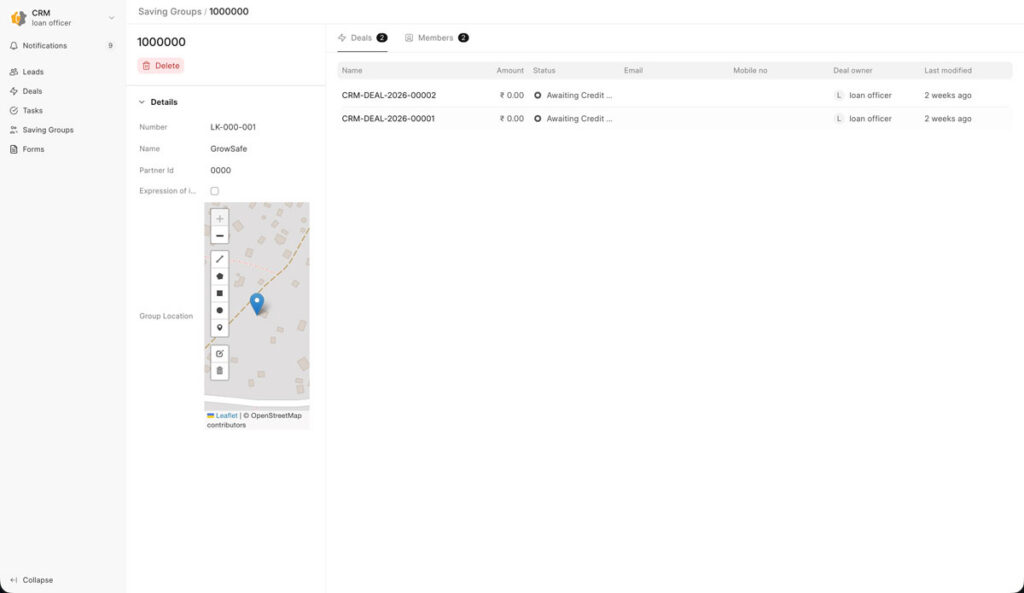
Task: Select the place marker tool on map
Action: [220, 327]
